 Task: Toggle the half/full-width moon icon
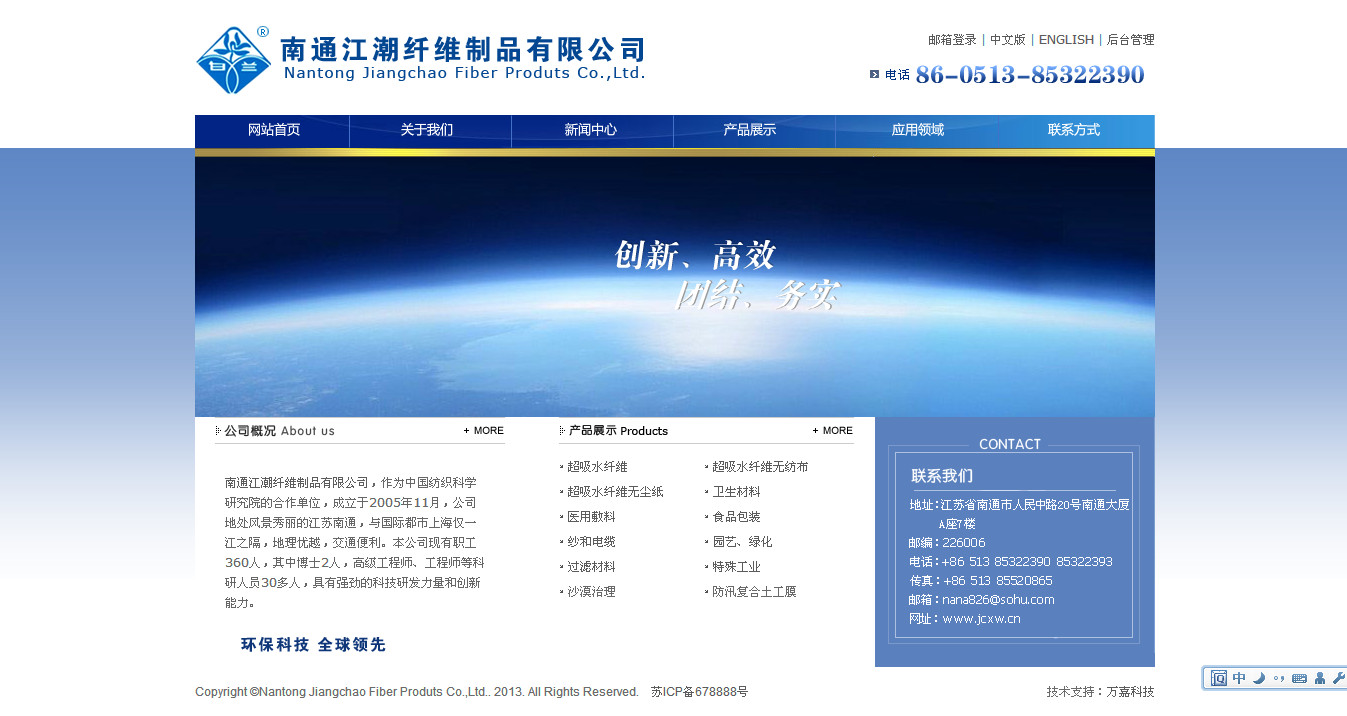tap(1259, 678)
